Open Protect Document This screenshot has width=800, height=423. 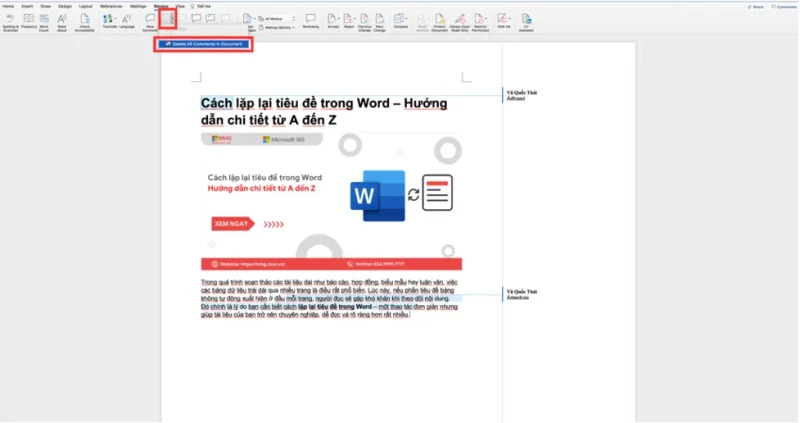tap(439, 22)
